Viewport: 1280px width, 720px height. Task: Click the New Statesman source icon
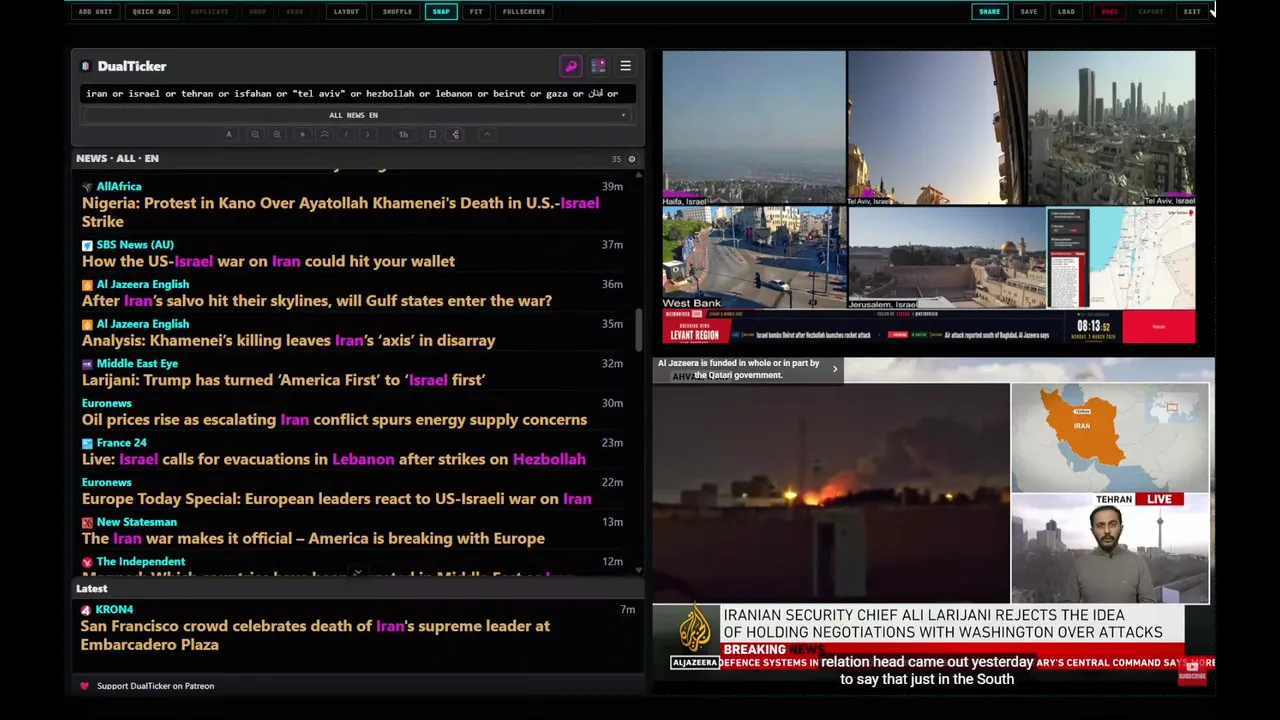[87, 522]
